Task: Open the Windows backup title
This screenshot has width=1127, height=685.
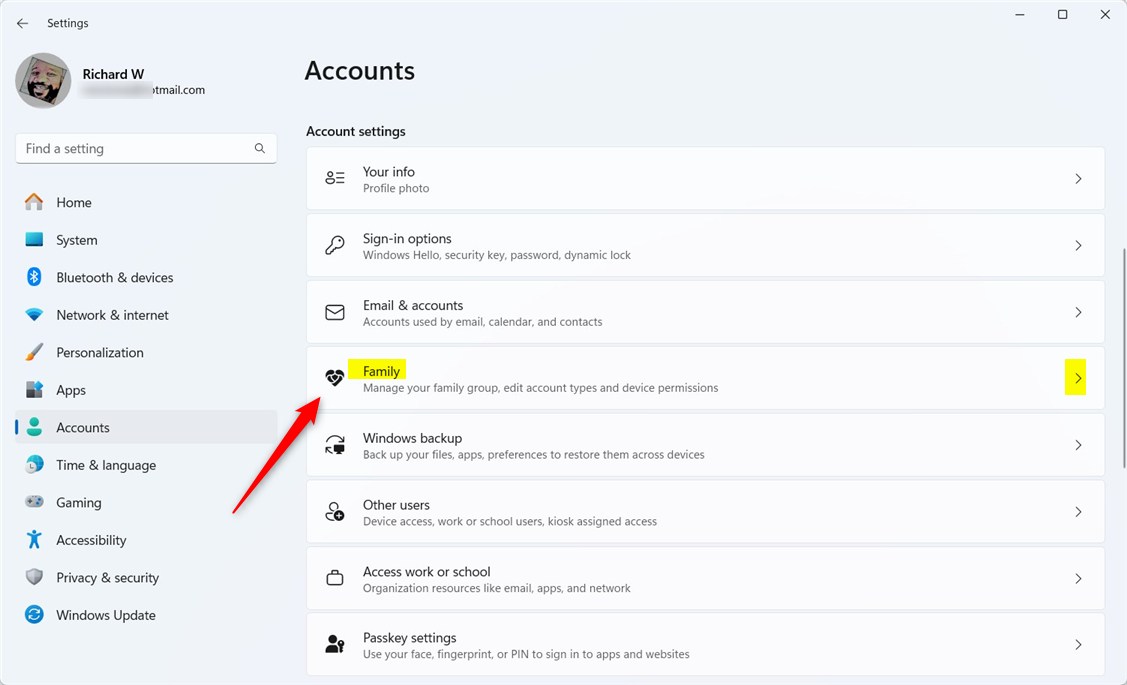Action: (413, 438)
